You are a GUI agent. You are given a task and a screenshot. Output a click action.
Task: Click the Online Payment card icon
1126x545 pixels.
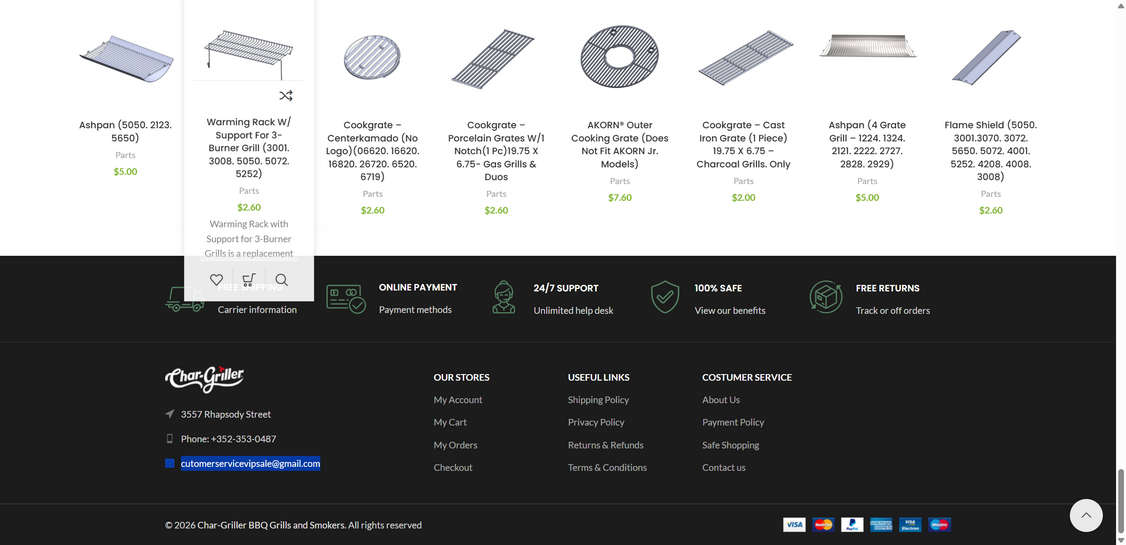[346, 298]
